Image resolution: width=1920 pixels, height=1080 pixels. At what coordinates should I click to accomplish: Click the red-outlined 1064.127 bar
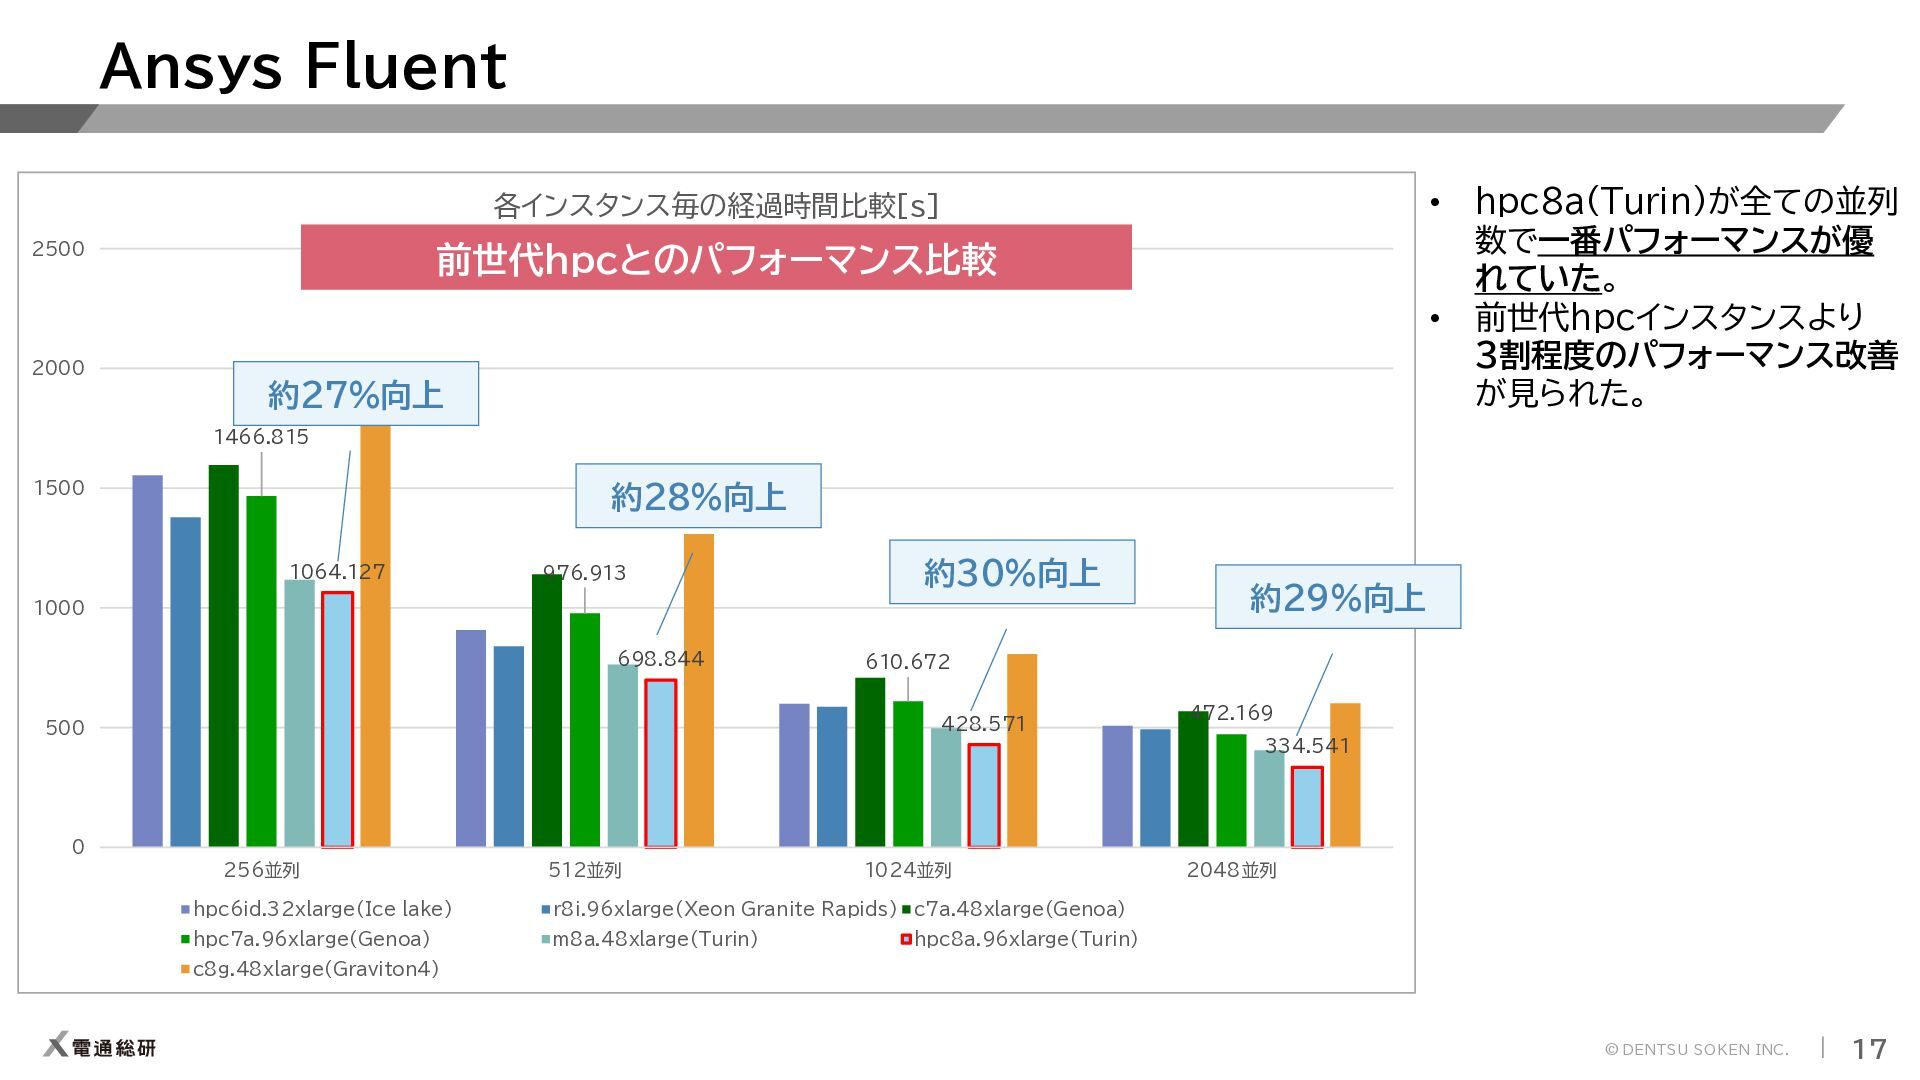click(x=337, y=720)
